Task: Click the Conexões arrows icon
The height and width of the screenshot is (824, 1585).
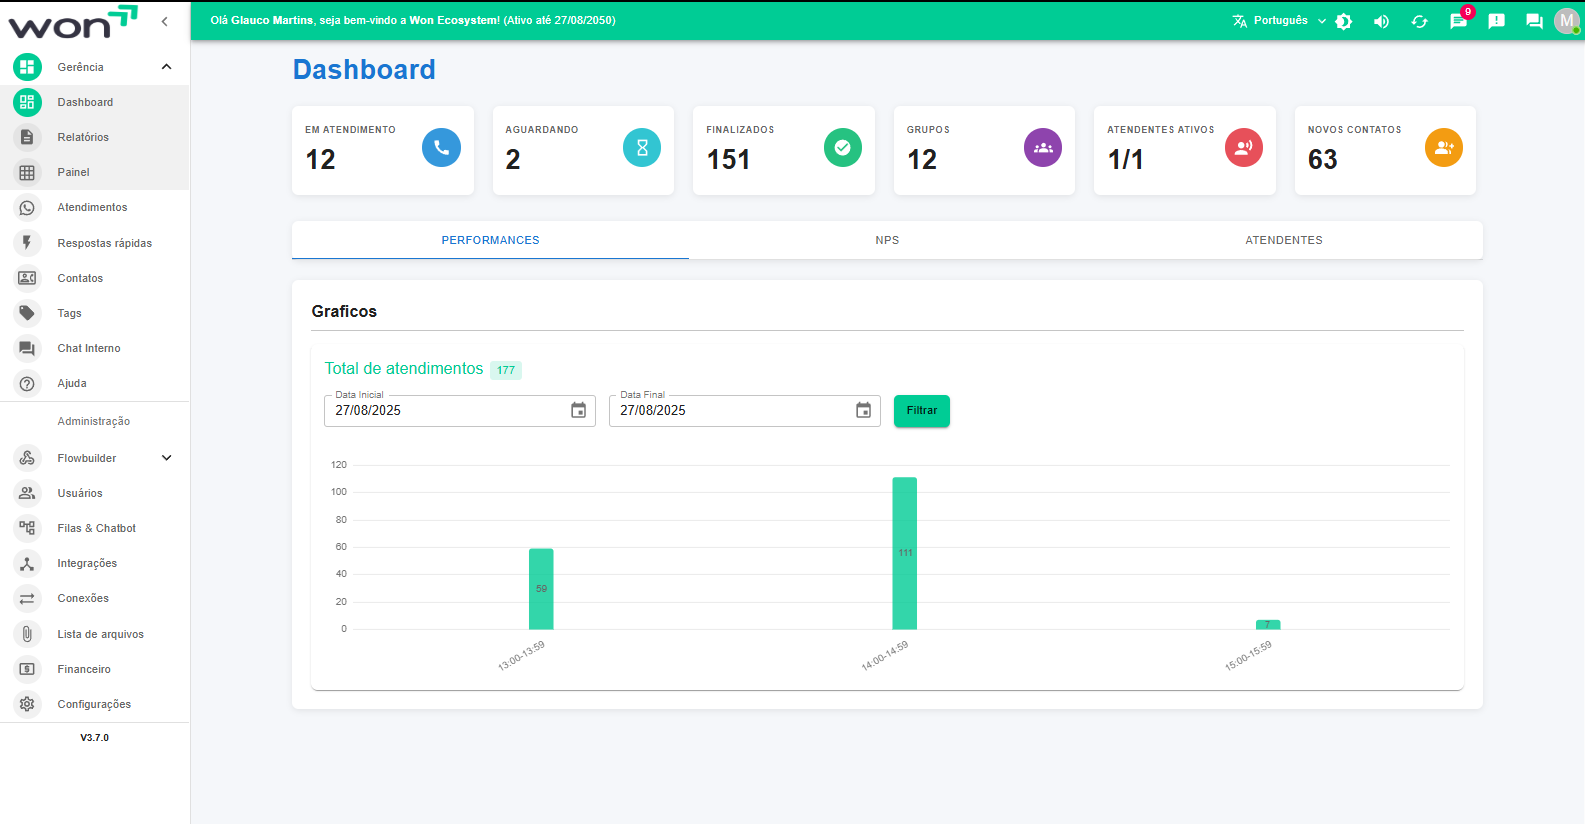Action: tap(27, 599)
